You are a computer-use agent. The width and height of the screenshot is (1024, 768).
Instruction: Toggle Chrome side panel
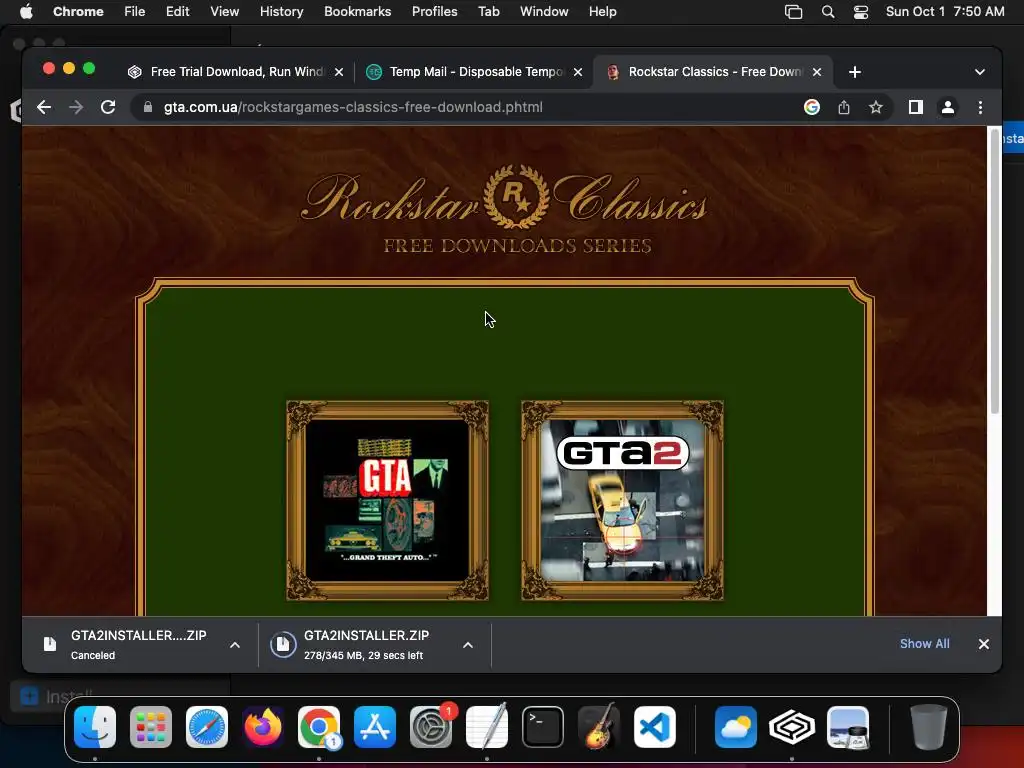tap(916, 107)
